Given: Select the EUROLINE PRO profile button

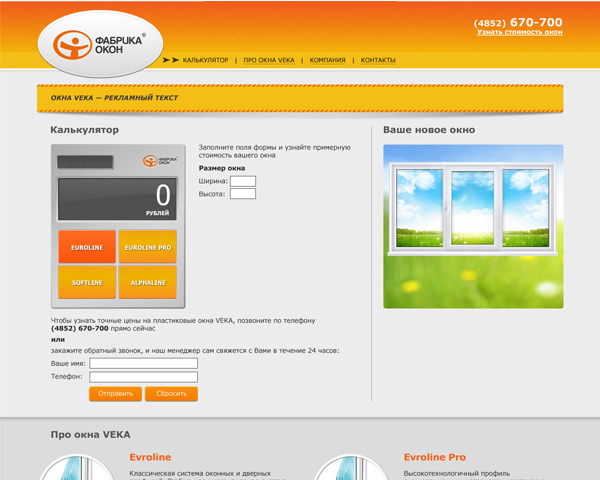Looking at the screenshot, I should click(x=148, y=247).
